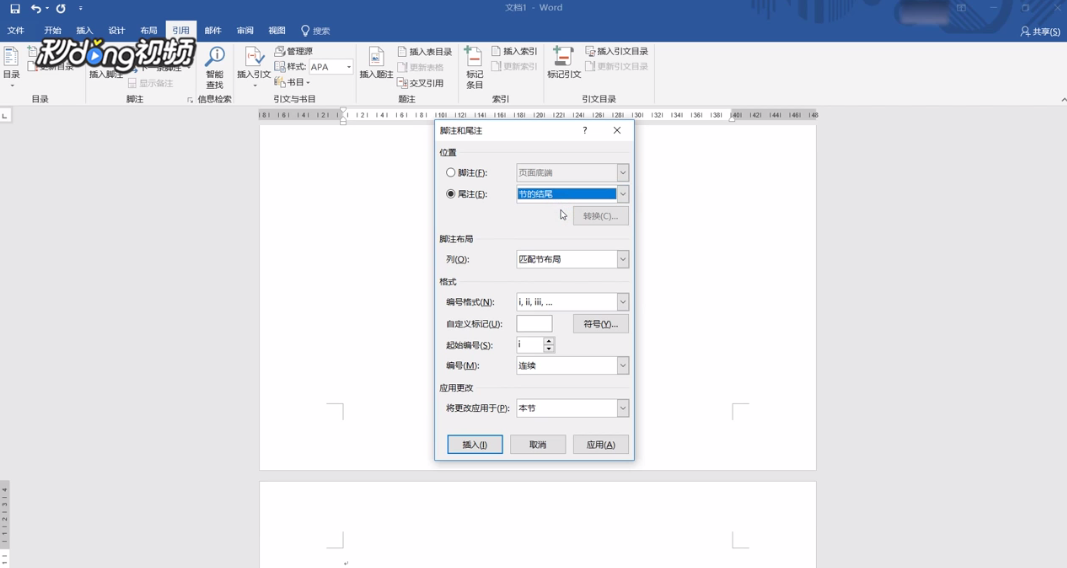Collapse the ribbon with the arrow
The image size is (1067, 568).
1063,100
